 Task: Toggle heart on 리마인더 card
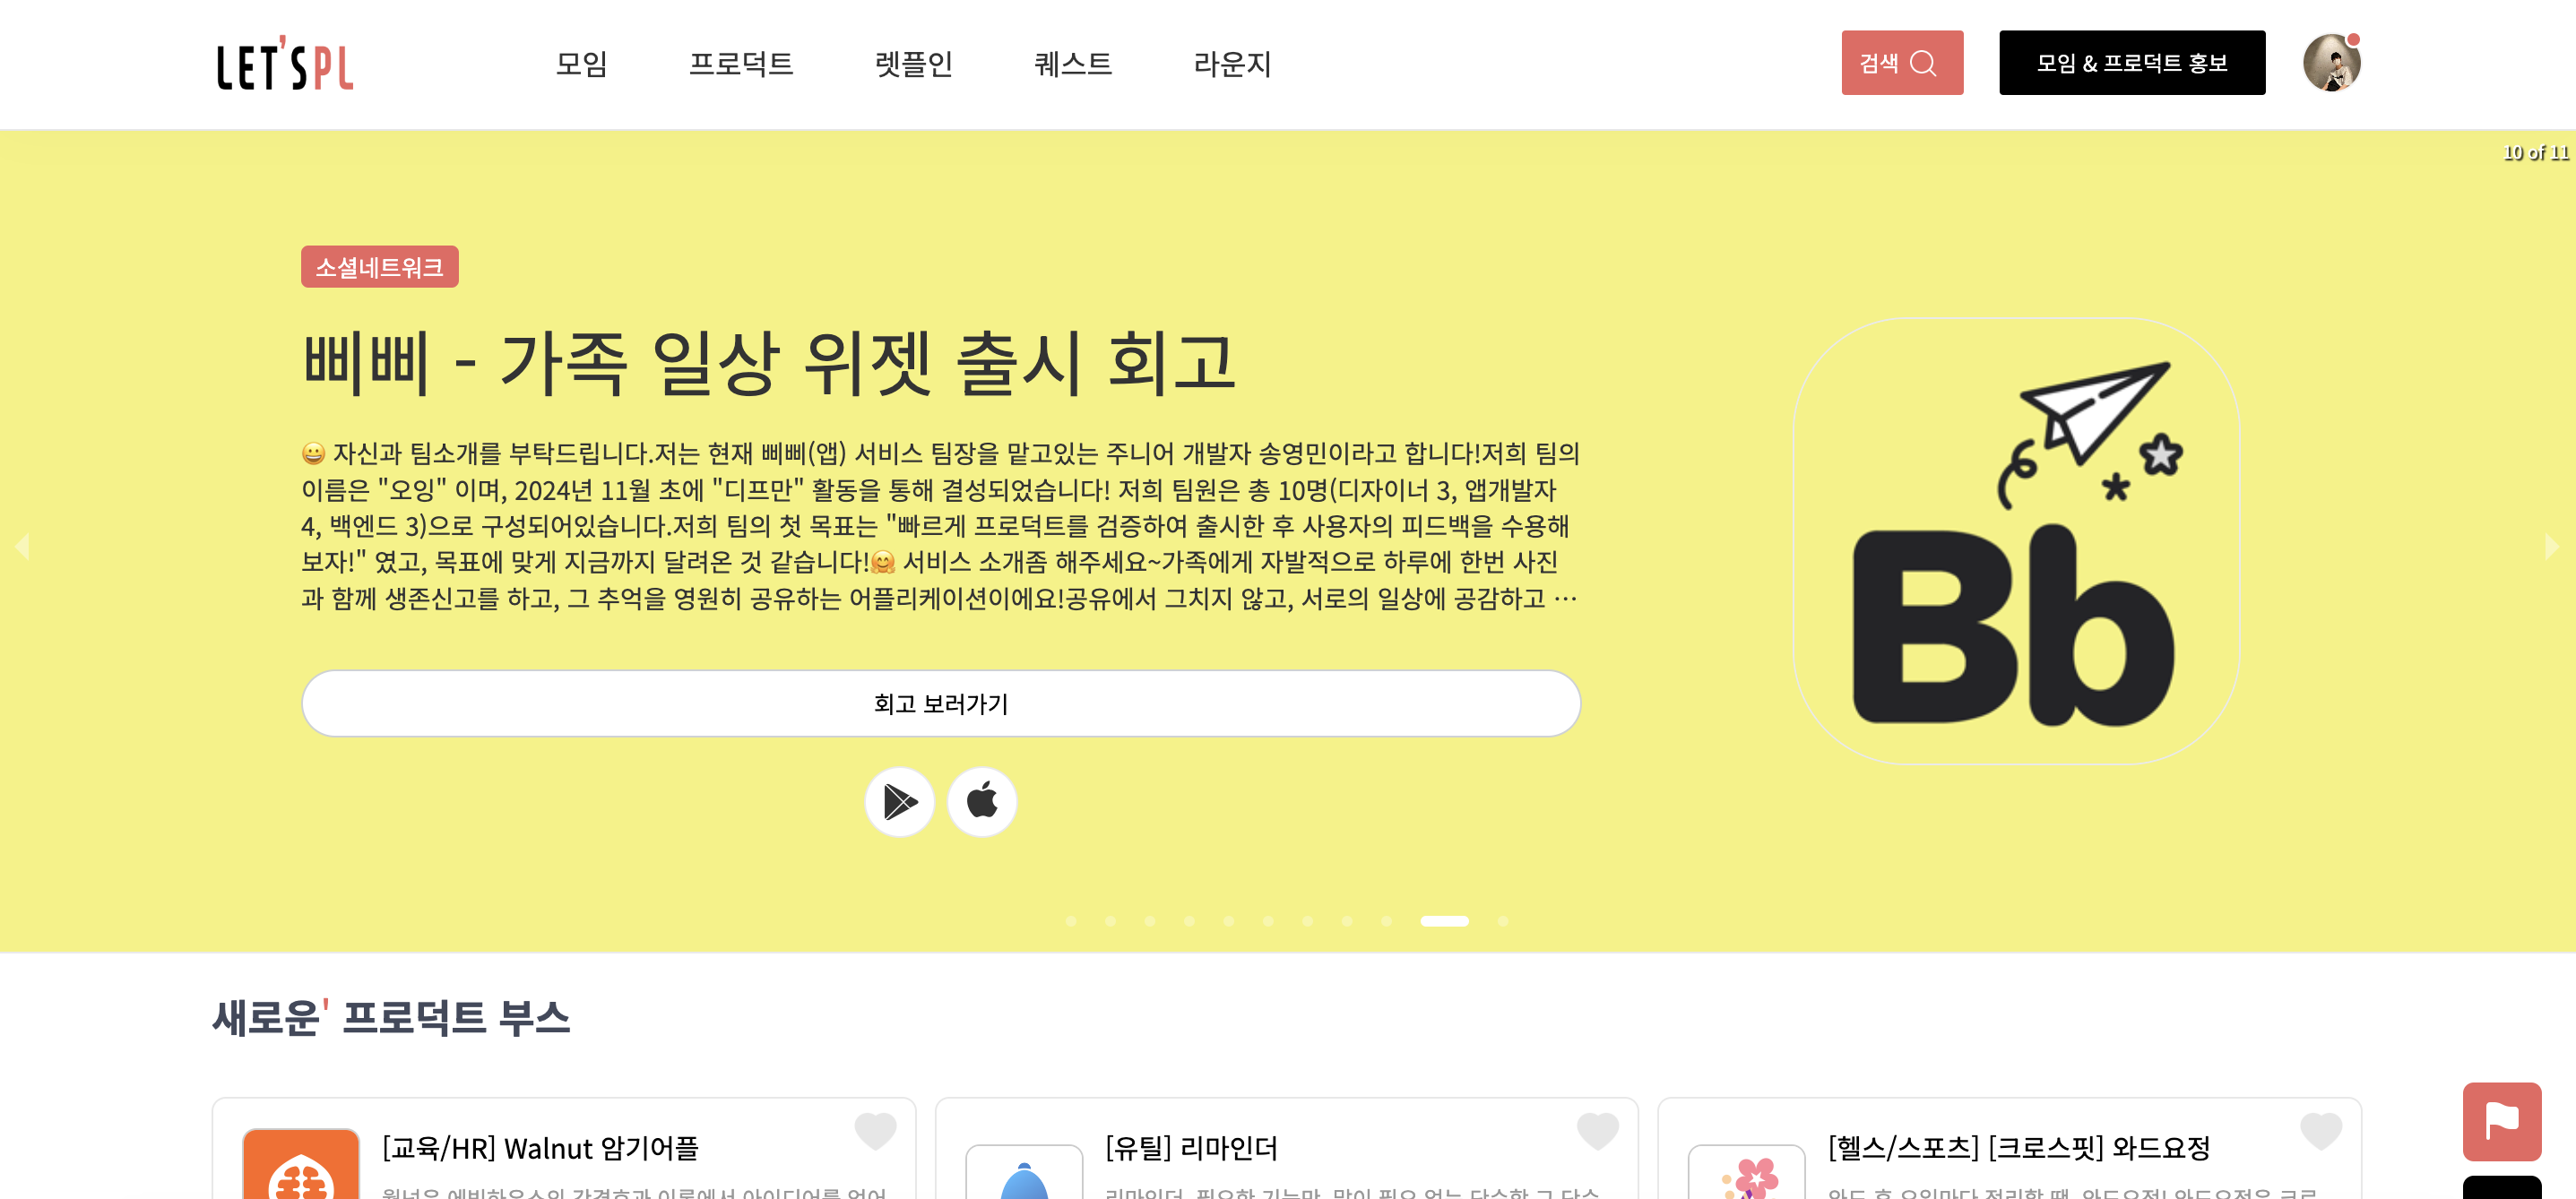tap(1597, 1131)
